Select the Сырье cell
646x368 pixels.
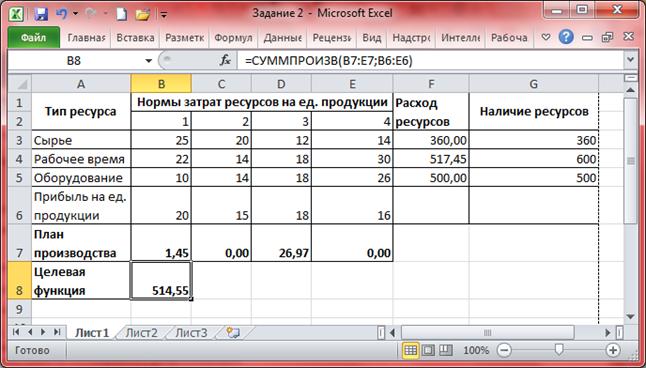coord(81,140)
